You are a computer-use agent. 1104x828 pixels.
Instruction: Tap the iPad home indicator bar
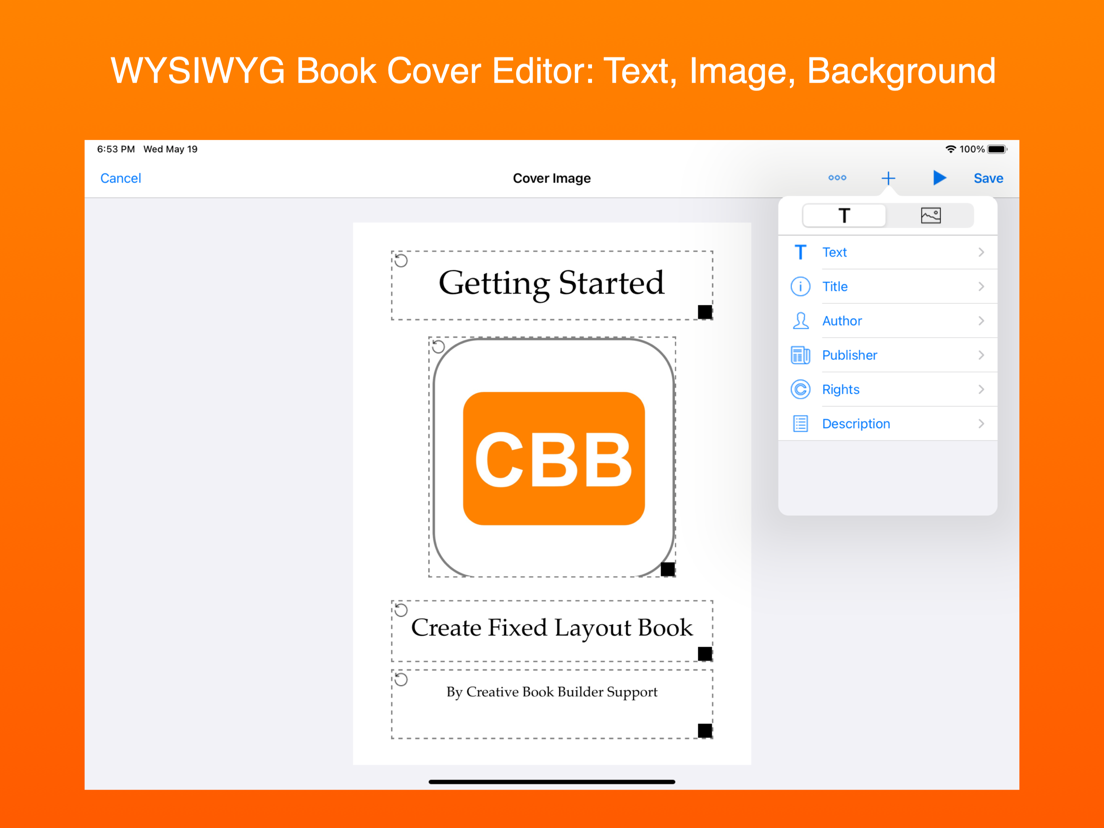click(x=551, y=782)
